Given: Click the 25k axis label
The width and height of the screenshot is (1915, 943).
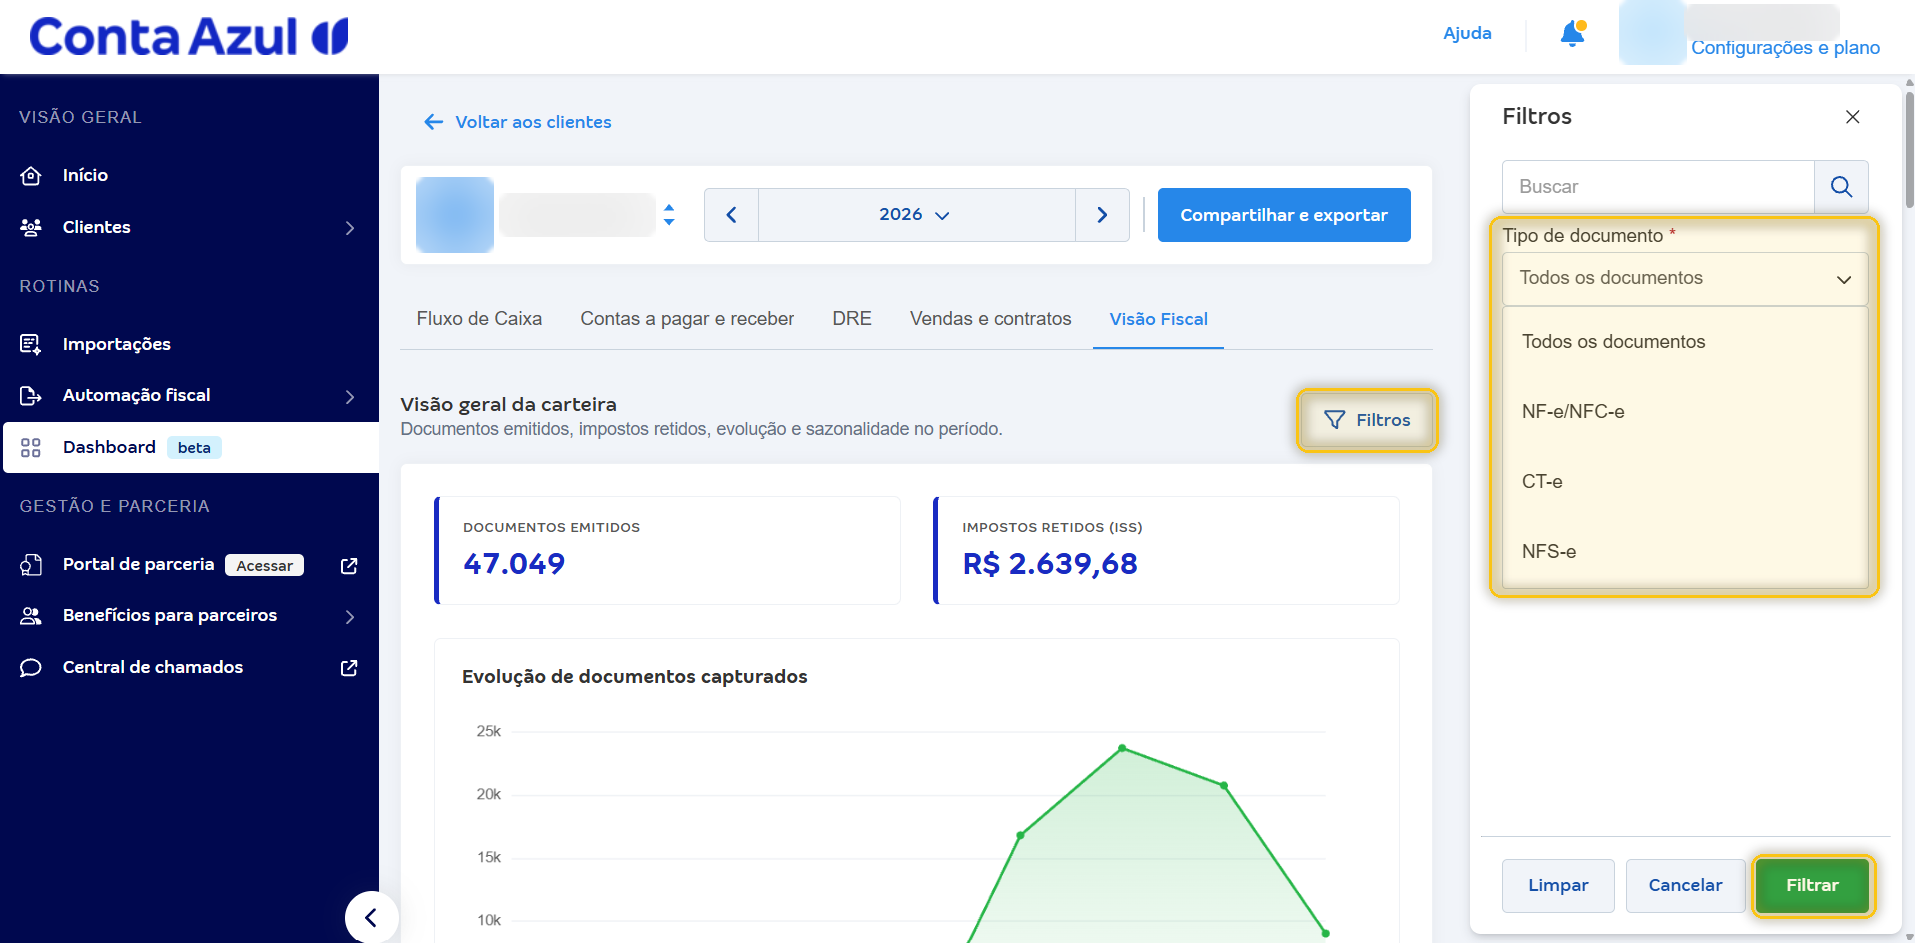Looking at the screenshot, I should pyautogui.click(x=488, y=732).
